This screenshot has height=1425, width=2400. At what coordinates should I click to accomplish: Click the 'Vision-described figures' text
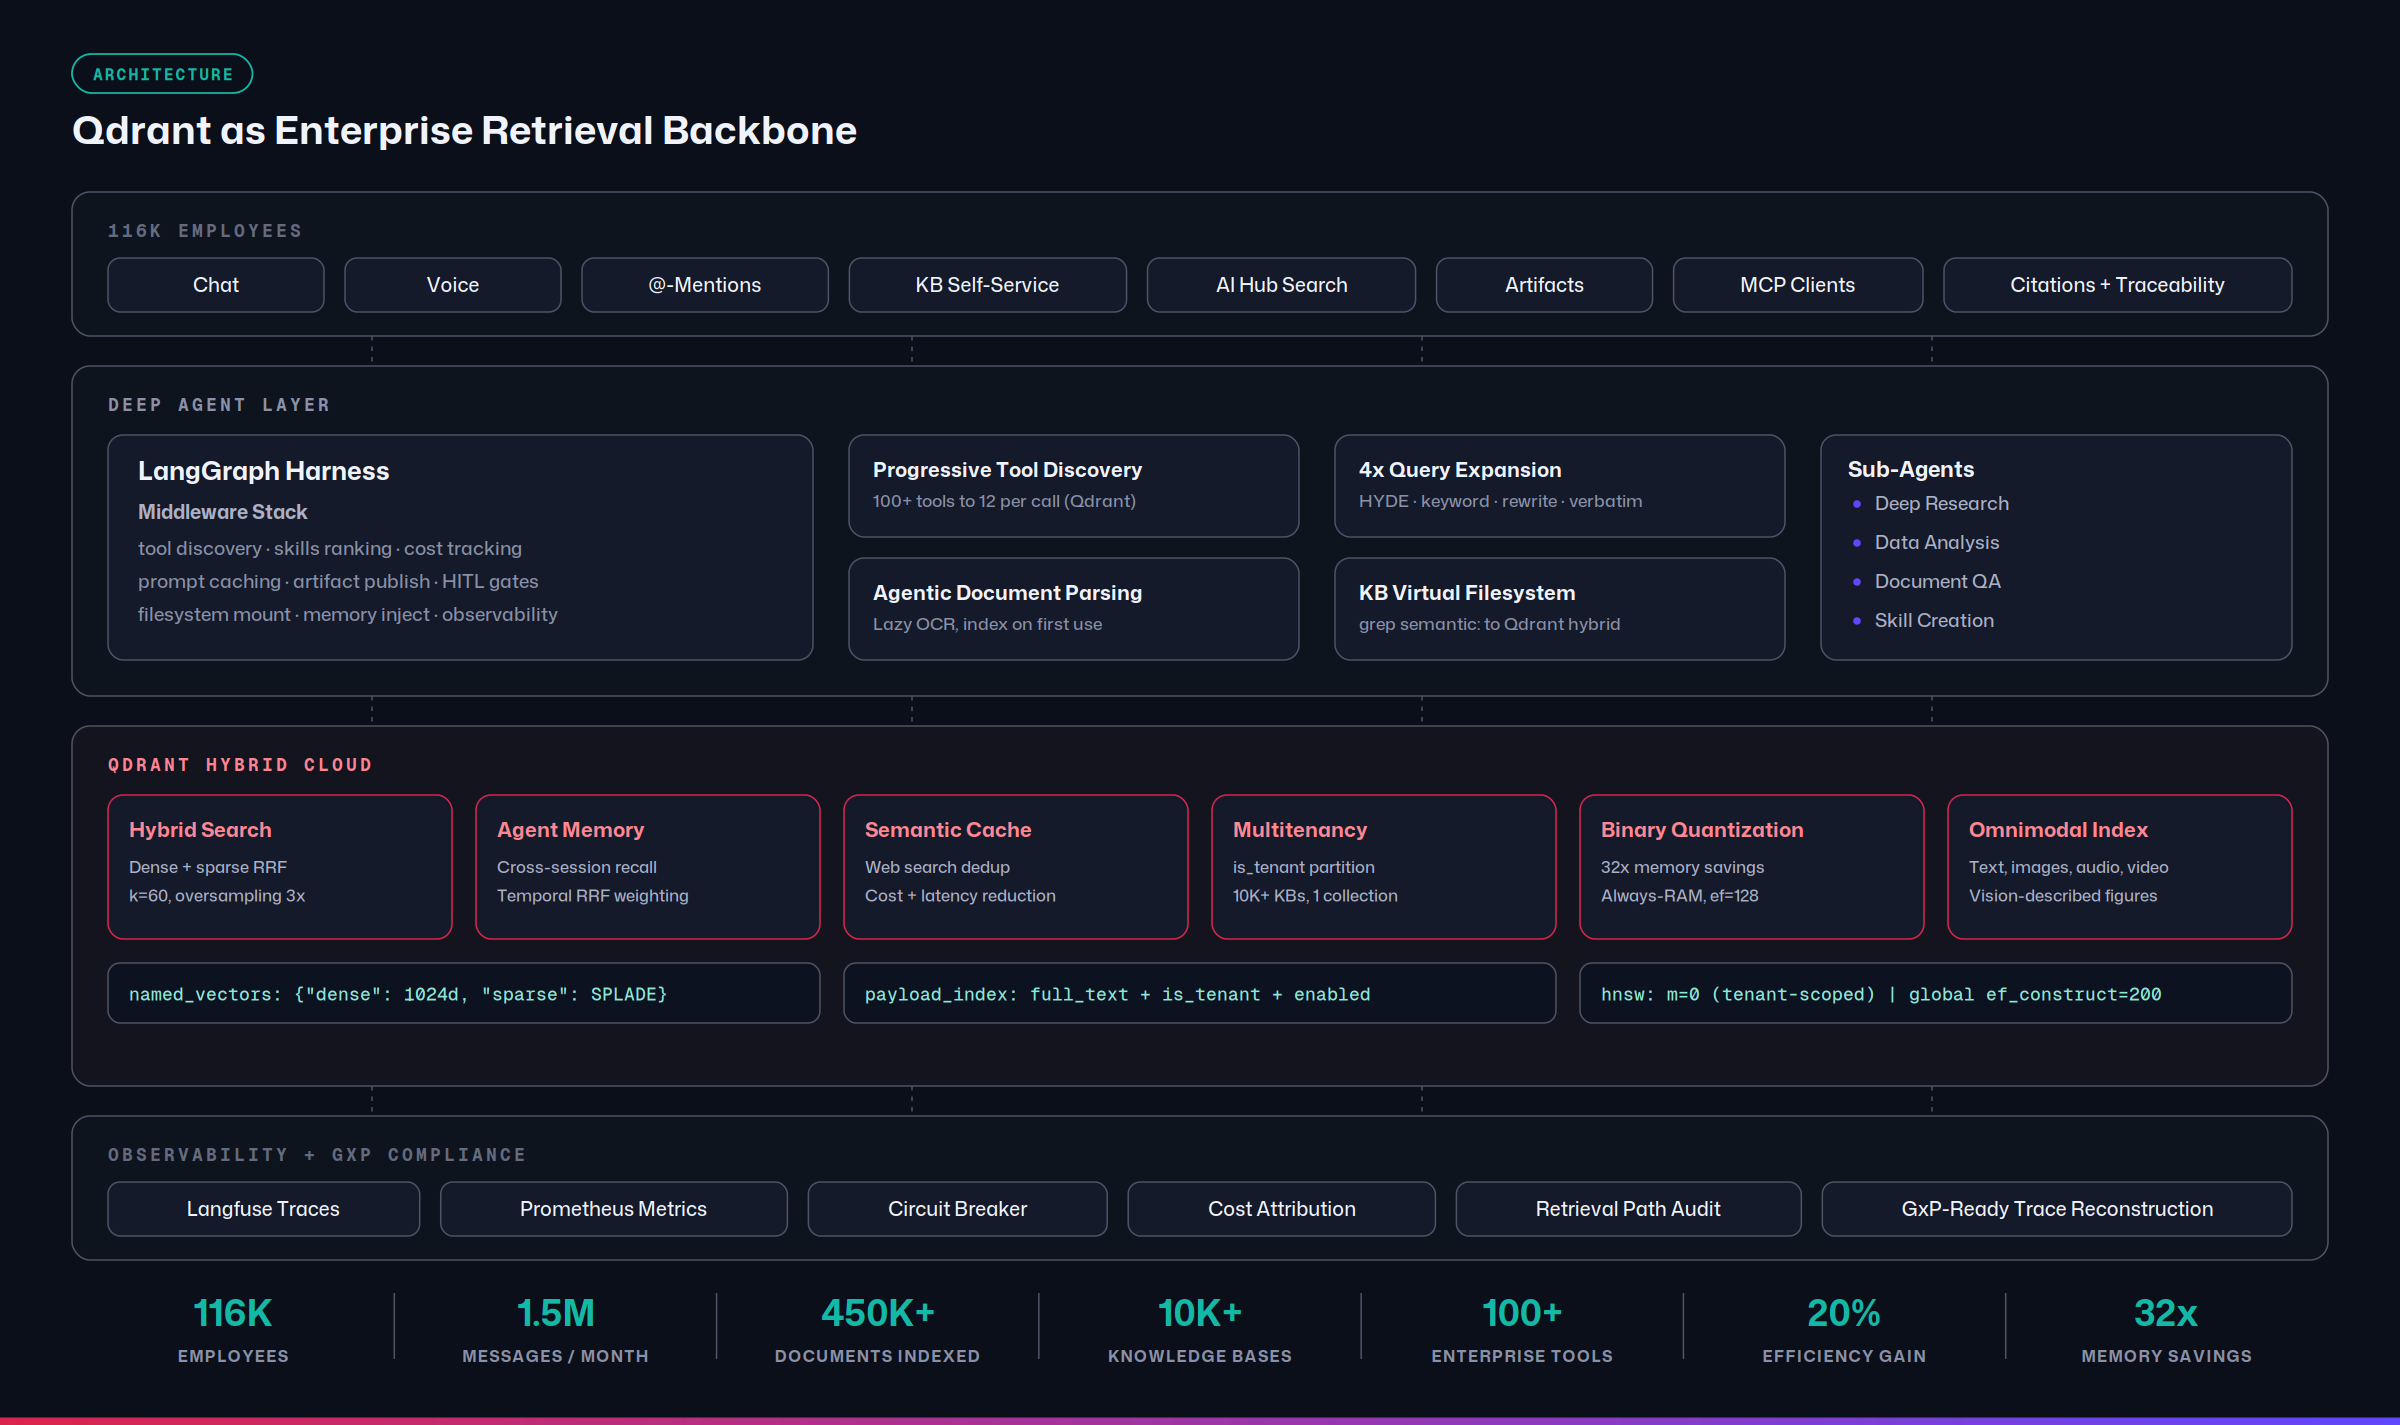(x=2063, y=896)
